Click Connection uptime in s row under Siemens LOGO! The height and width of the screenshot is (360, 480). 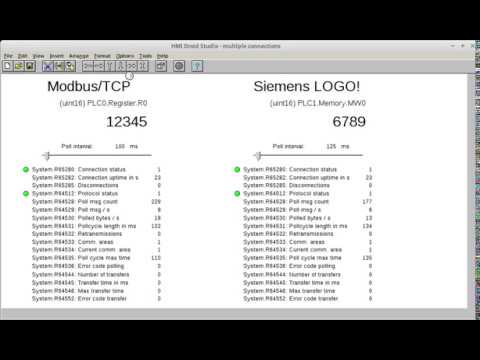pos(308,177)
